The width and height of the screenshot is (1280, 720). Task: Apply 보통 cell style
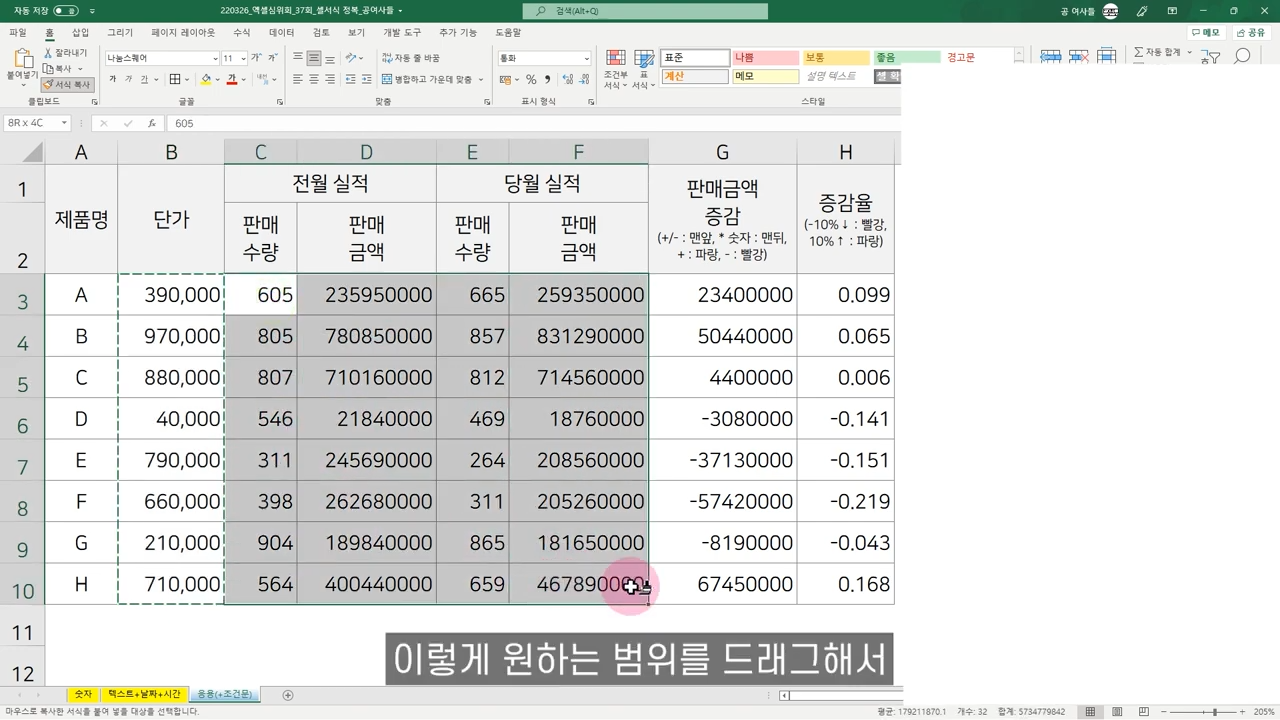coord(836,58)
